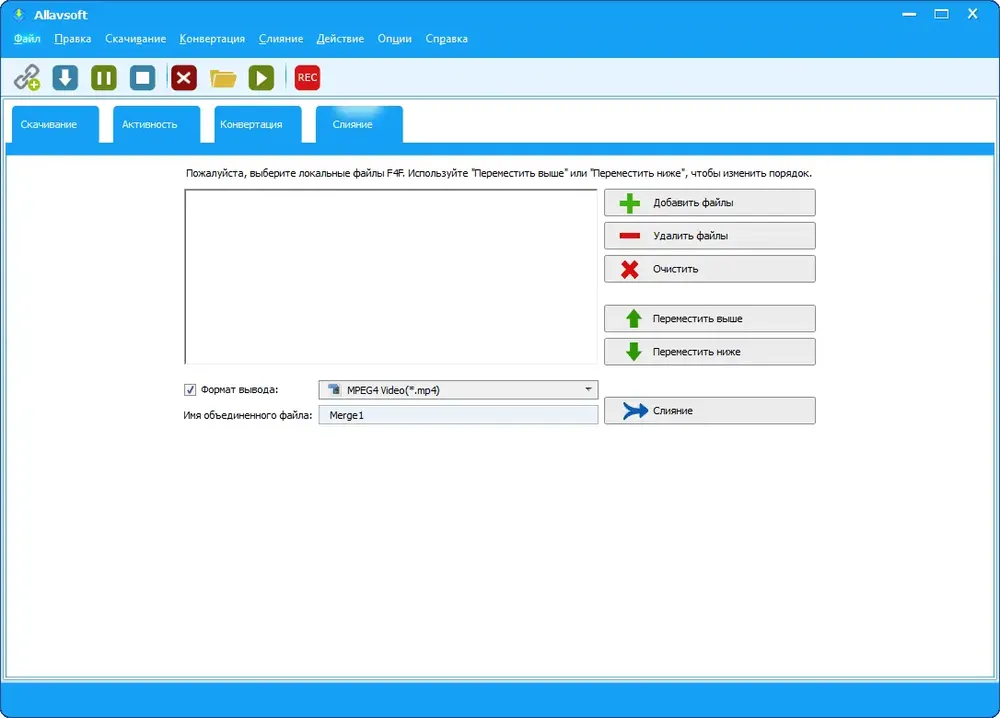The height and width of the screenshot is (718, 1000).
Task: Open the Файл menu
Action: (x=27, y=39)
